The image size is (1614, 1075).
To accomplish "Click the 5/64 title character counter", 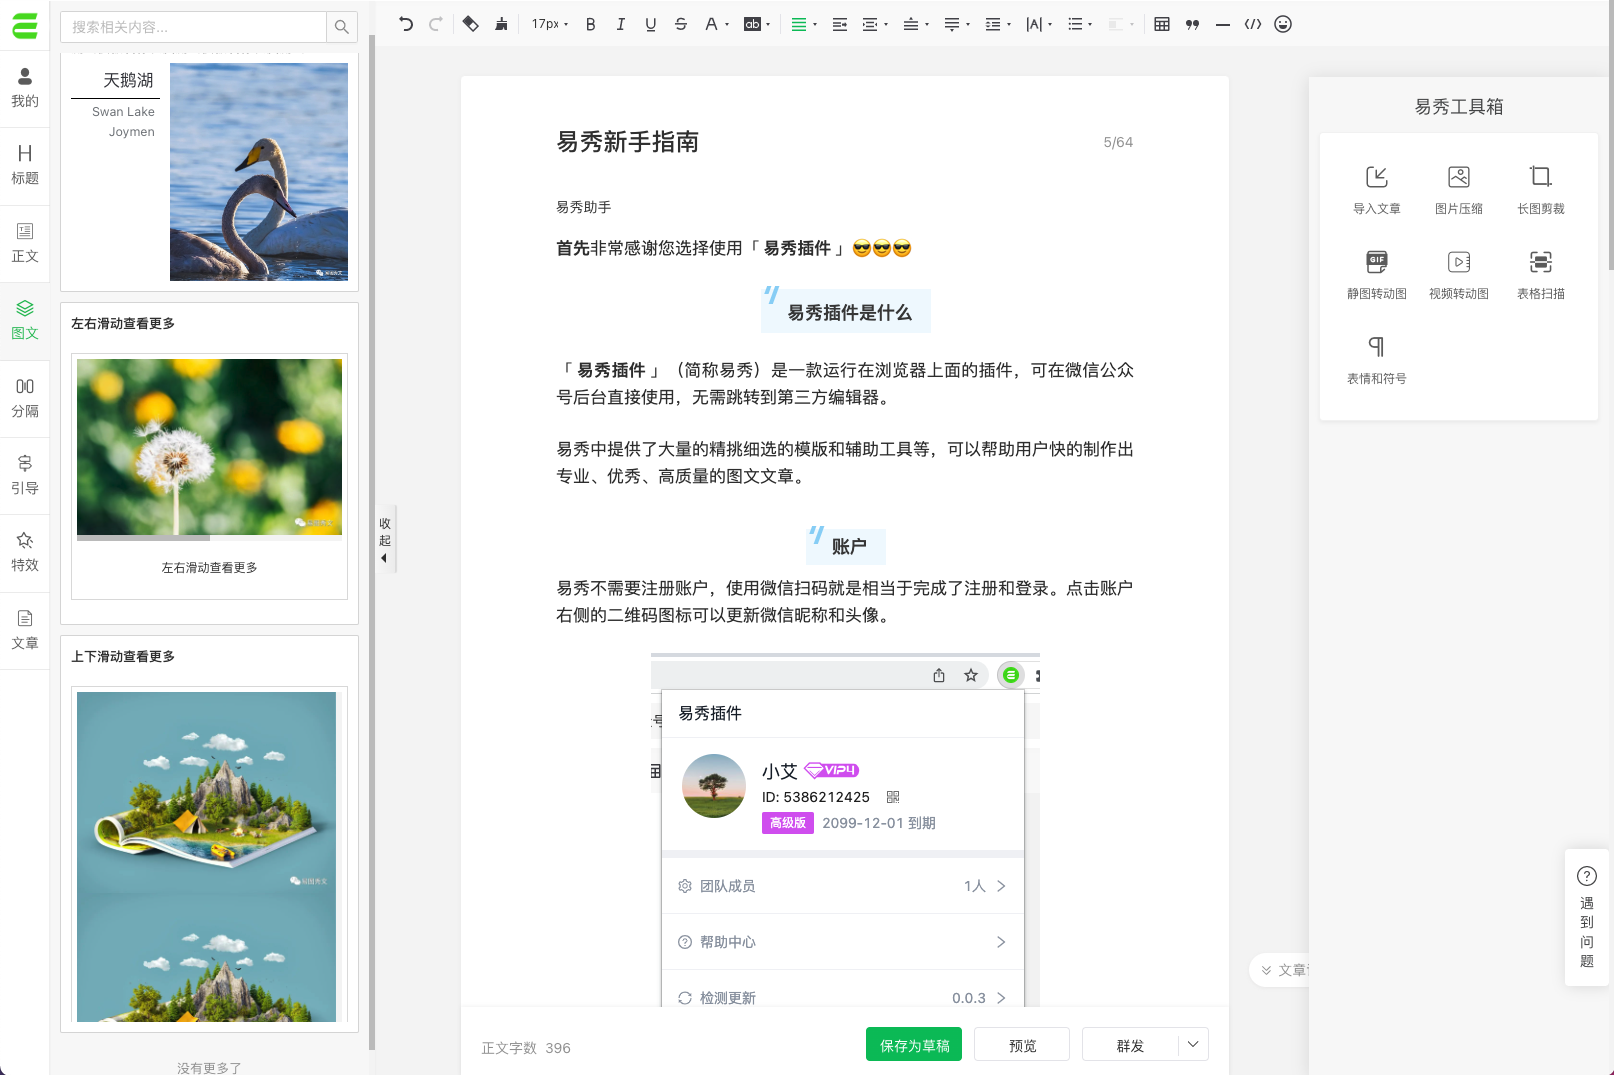I will tap(1118, 142).
